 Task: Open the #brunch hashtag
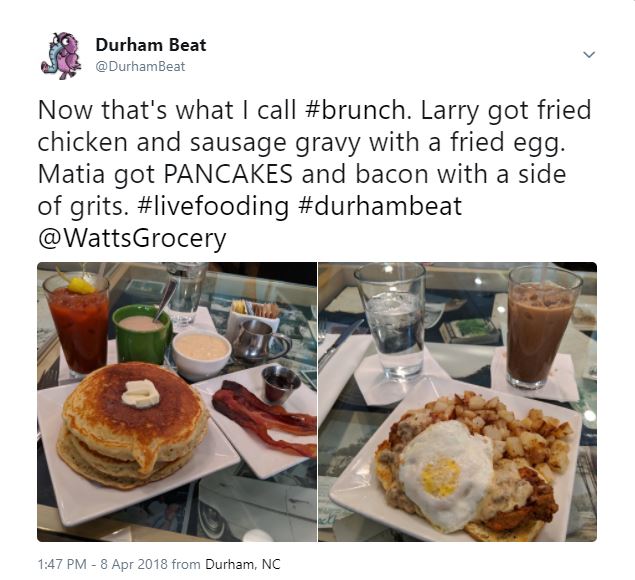(x=356, y=110)
